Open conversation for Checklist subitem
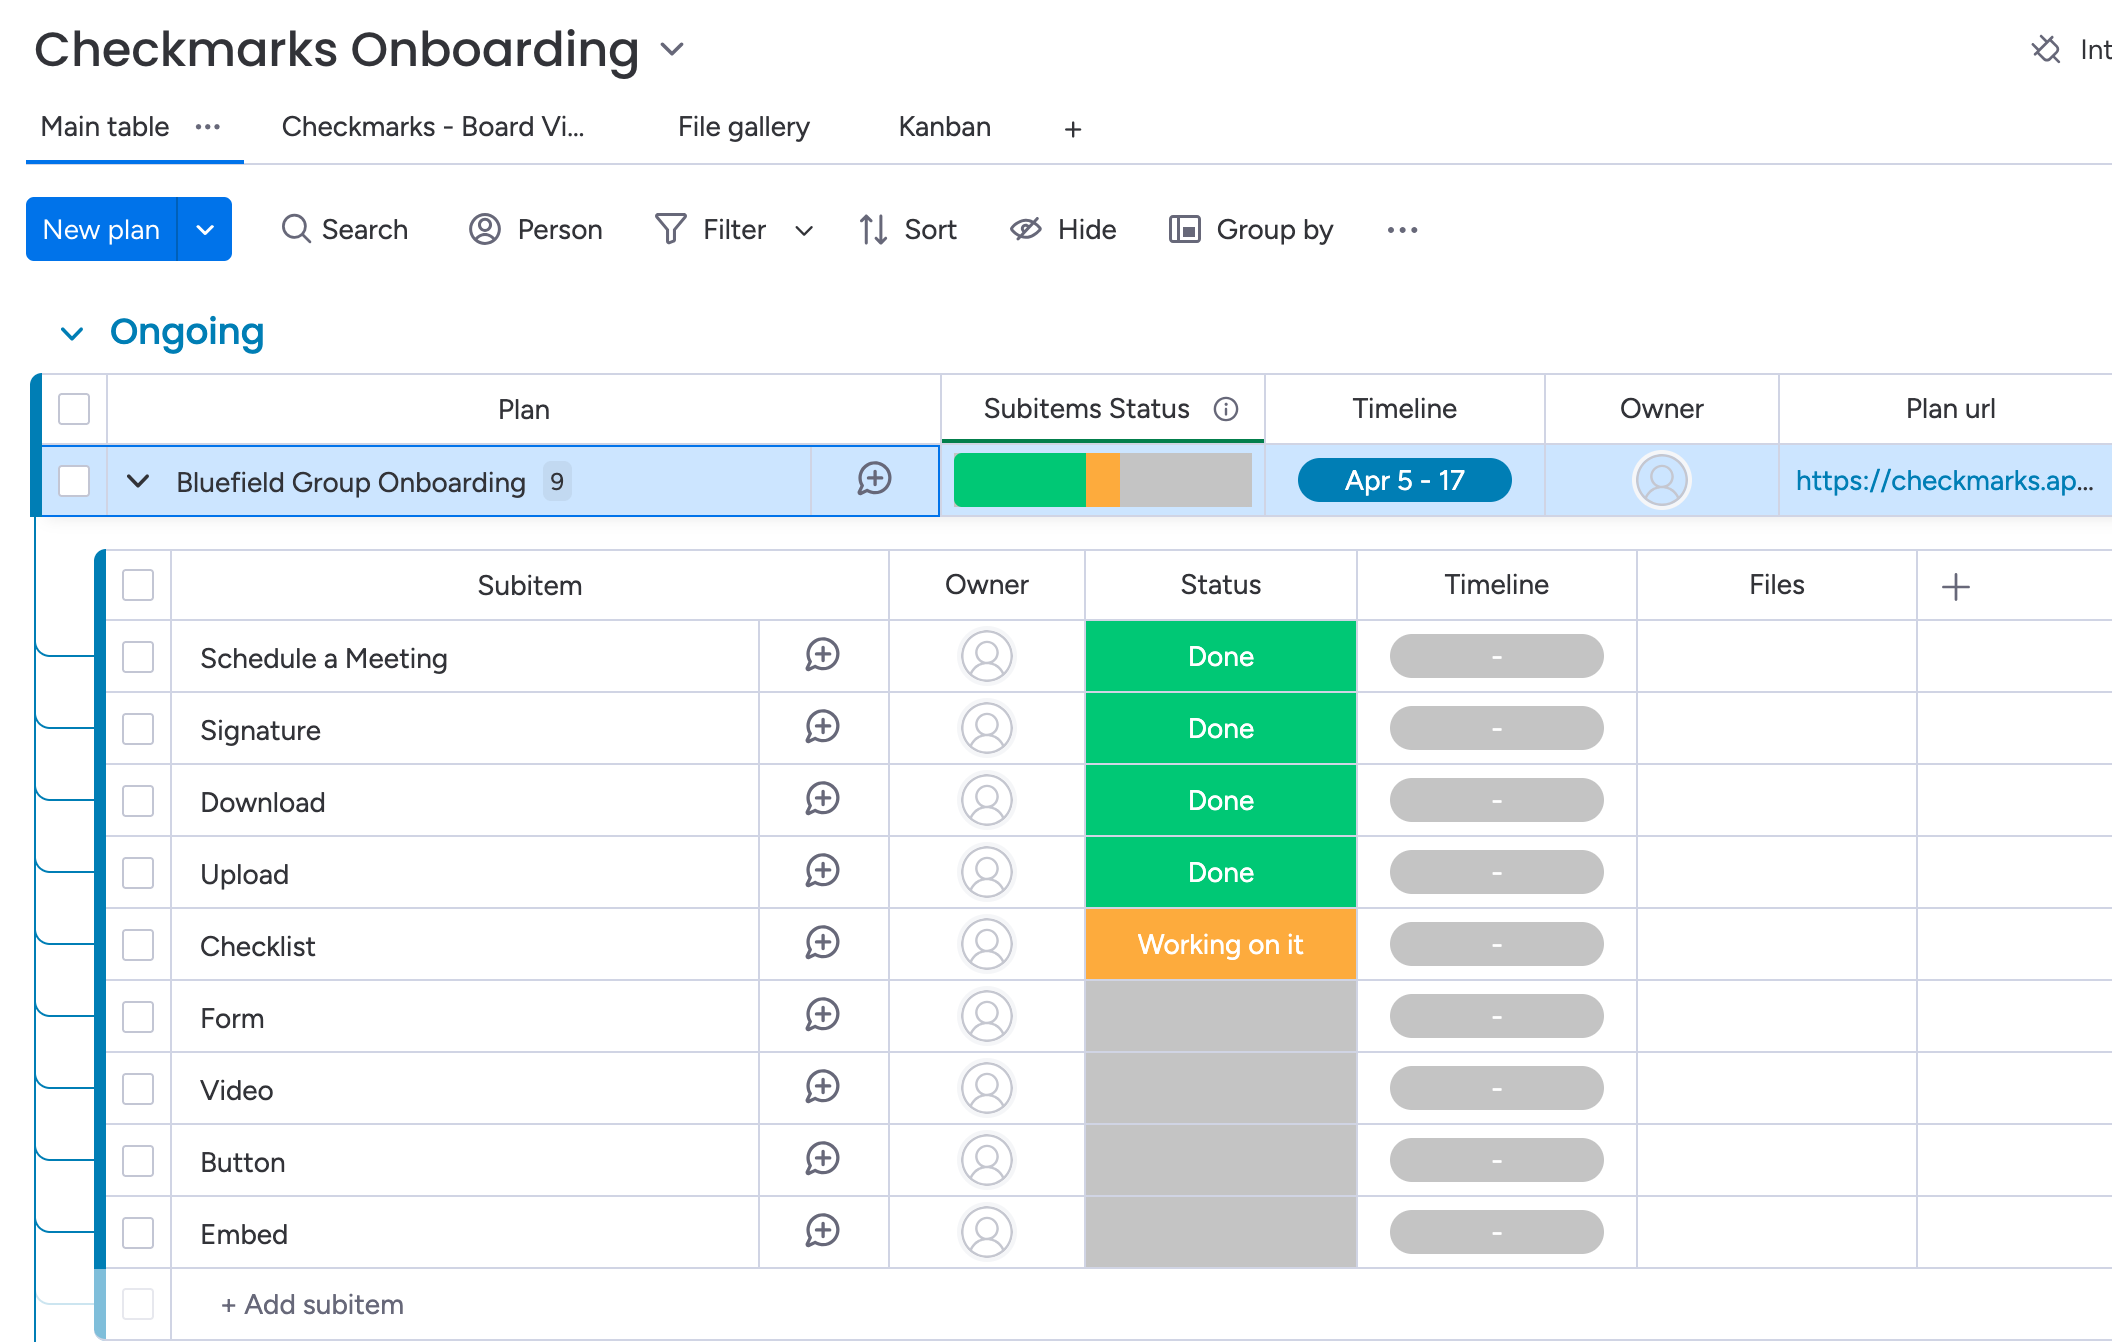2112x1342 pixels. point(822,944)
